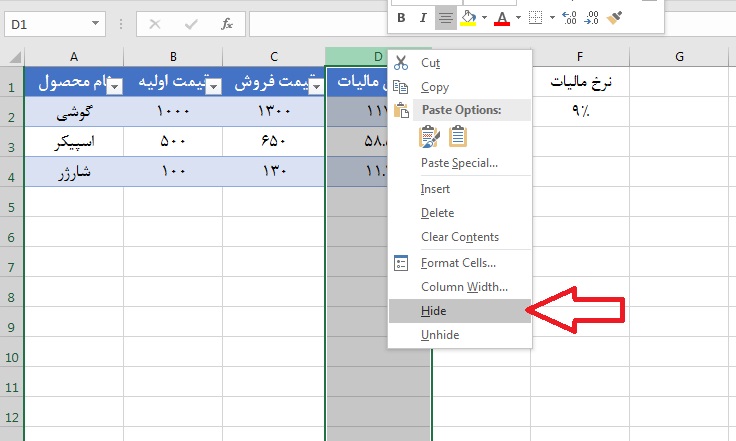Choose Clear Contents
This screenshot has width=736, height=441.
(x=460, y=236)
